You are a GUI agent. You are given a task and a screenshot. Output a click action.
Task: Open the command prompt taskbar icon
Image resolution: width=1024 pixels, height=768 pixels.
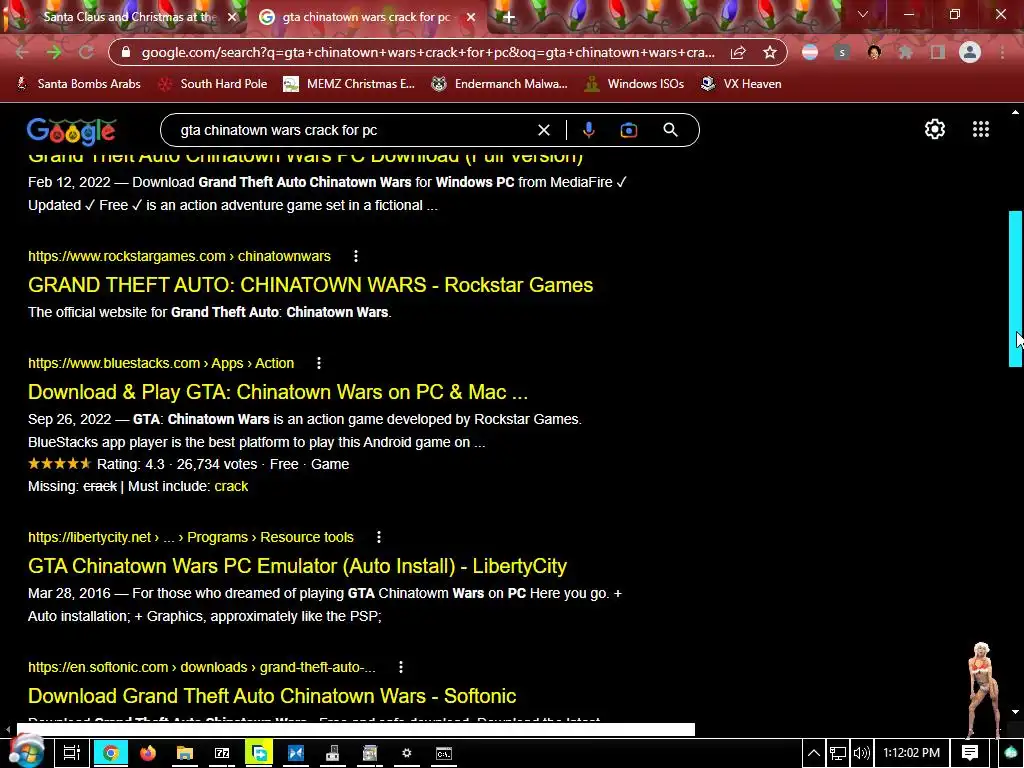pyautogui.click(x=443, y=753)
